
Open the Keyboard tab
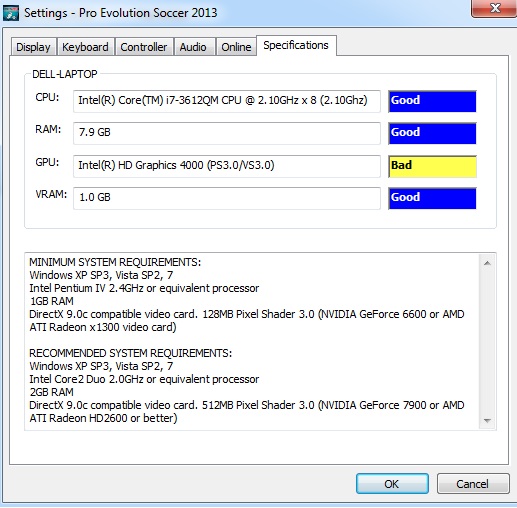click(85, 47)
